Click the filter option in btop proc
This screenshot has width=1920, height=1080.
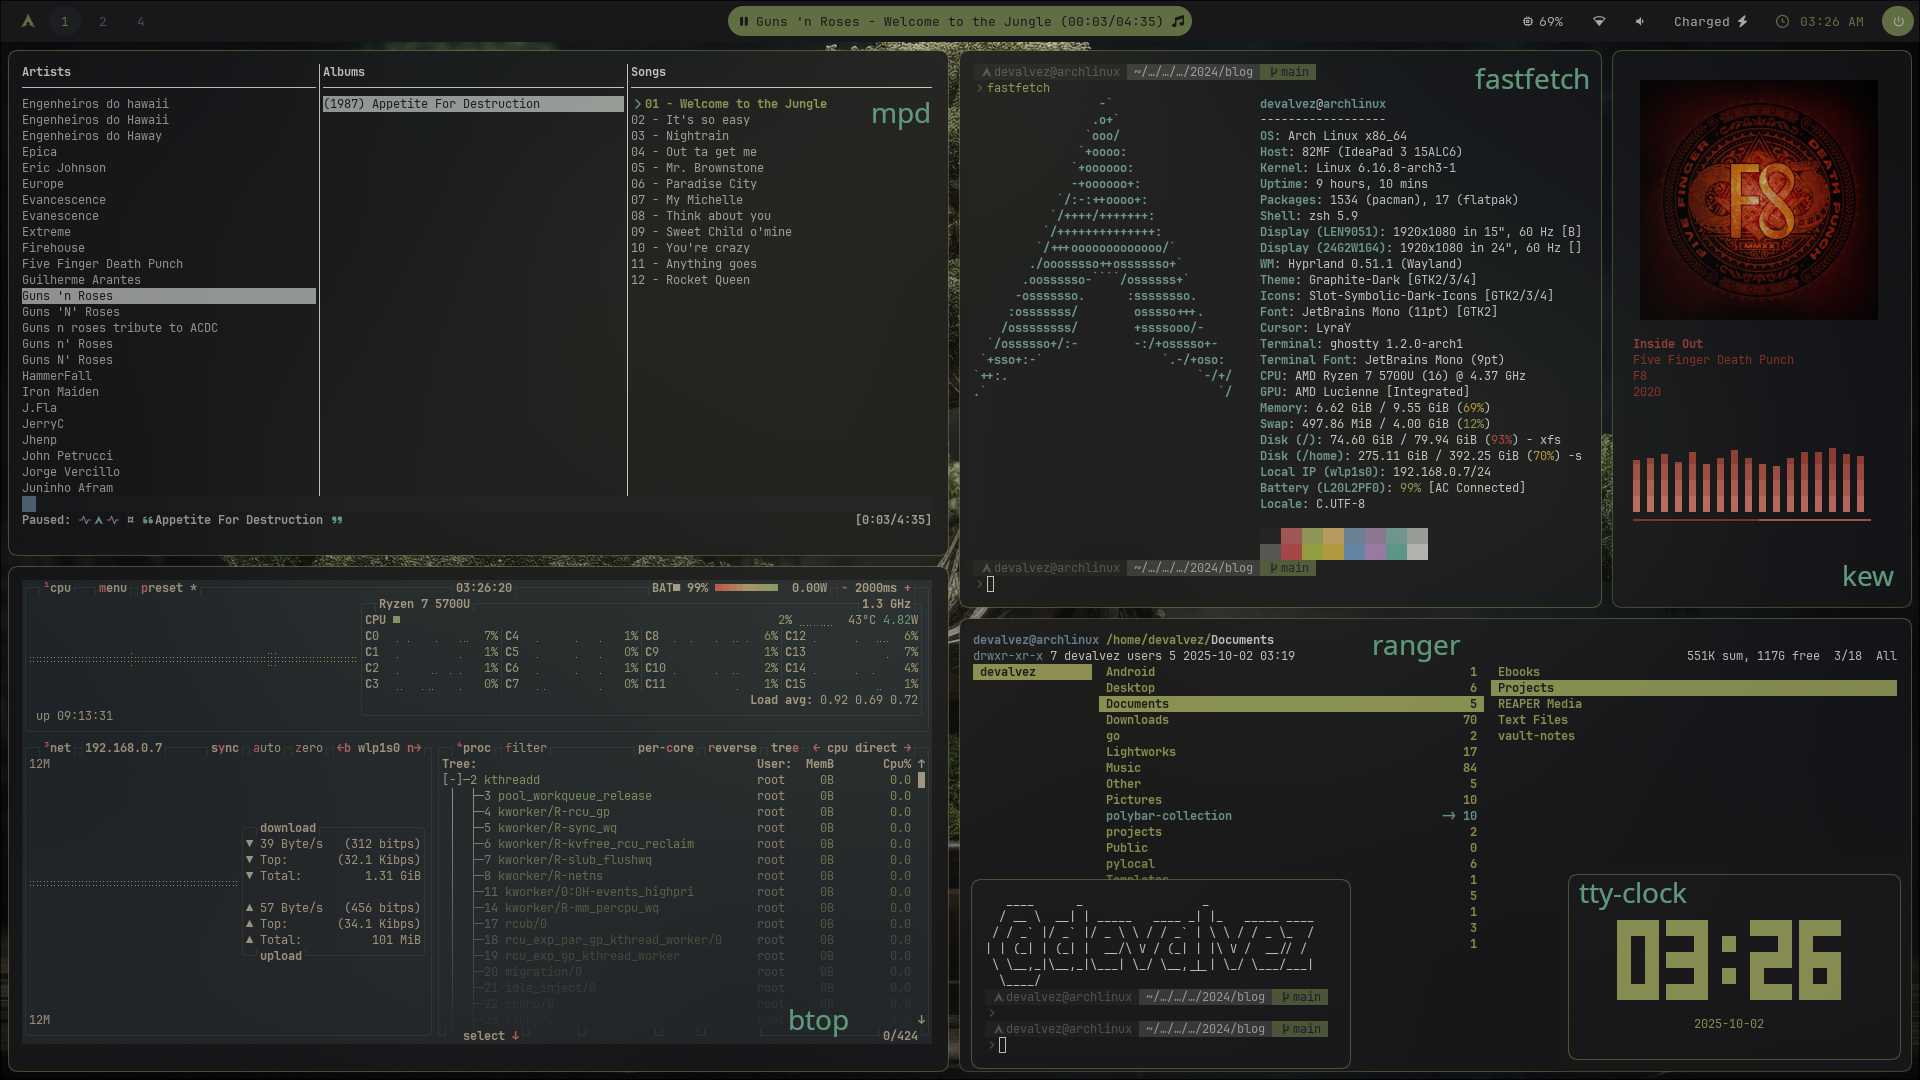point(526,748)
